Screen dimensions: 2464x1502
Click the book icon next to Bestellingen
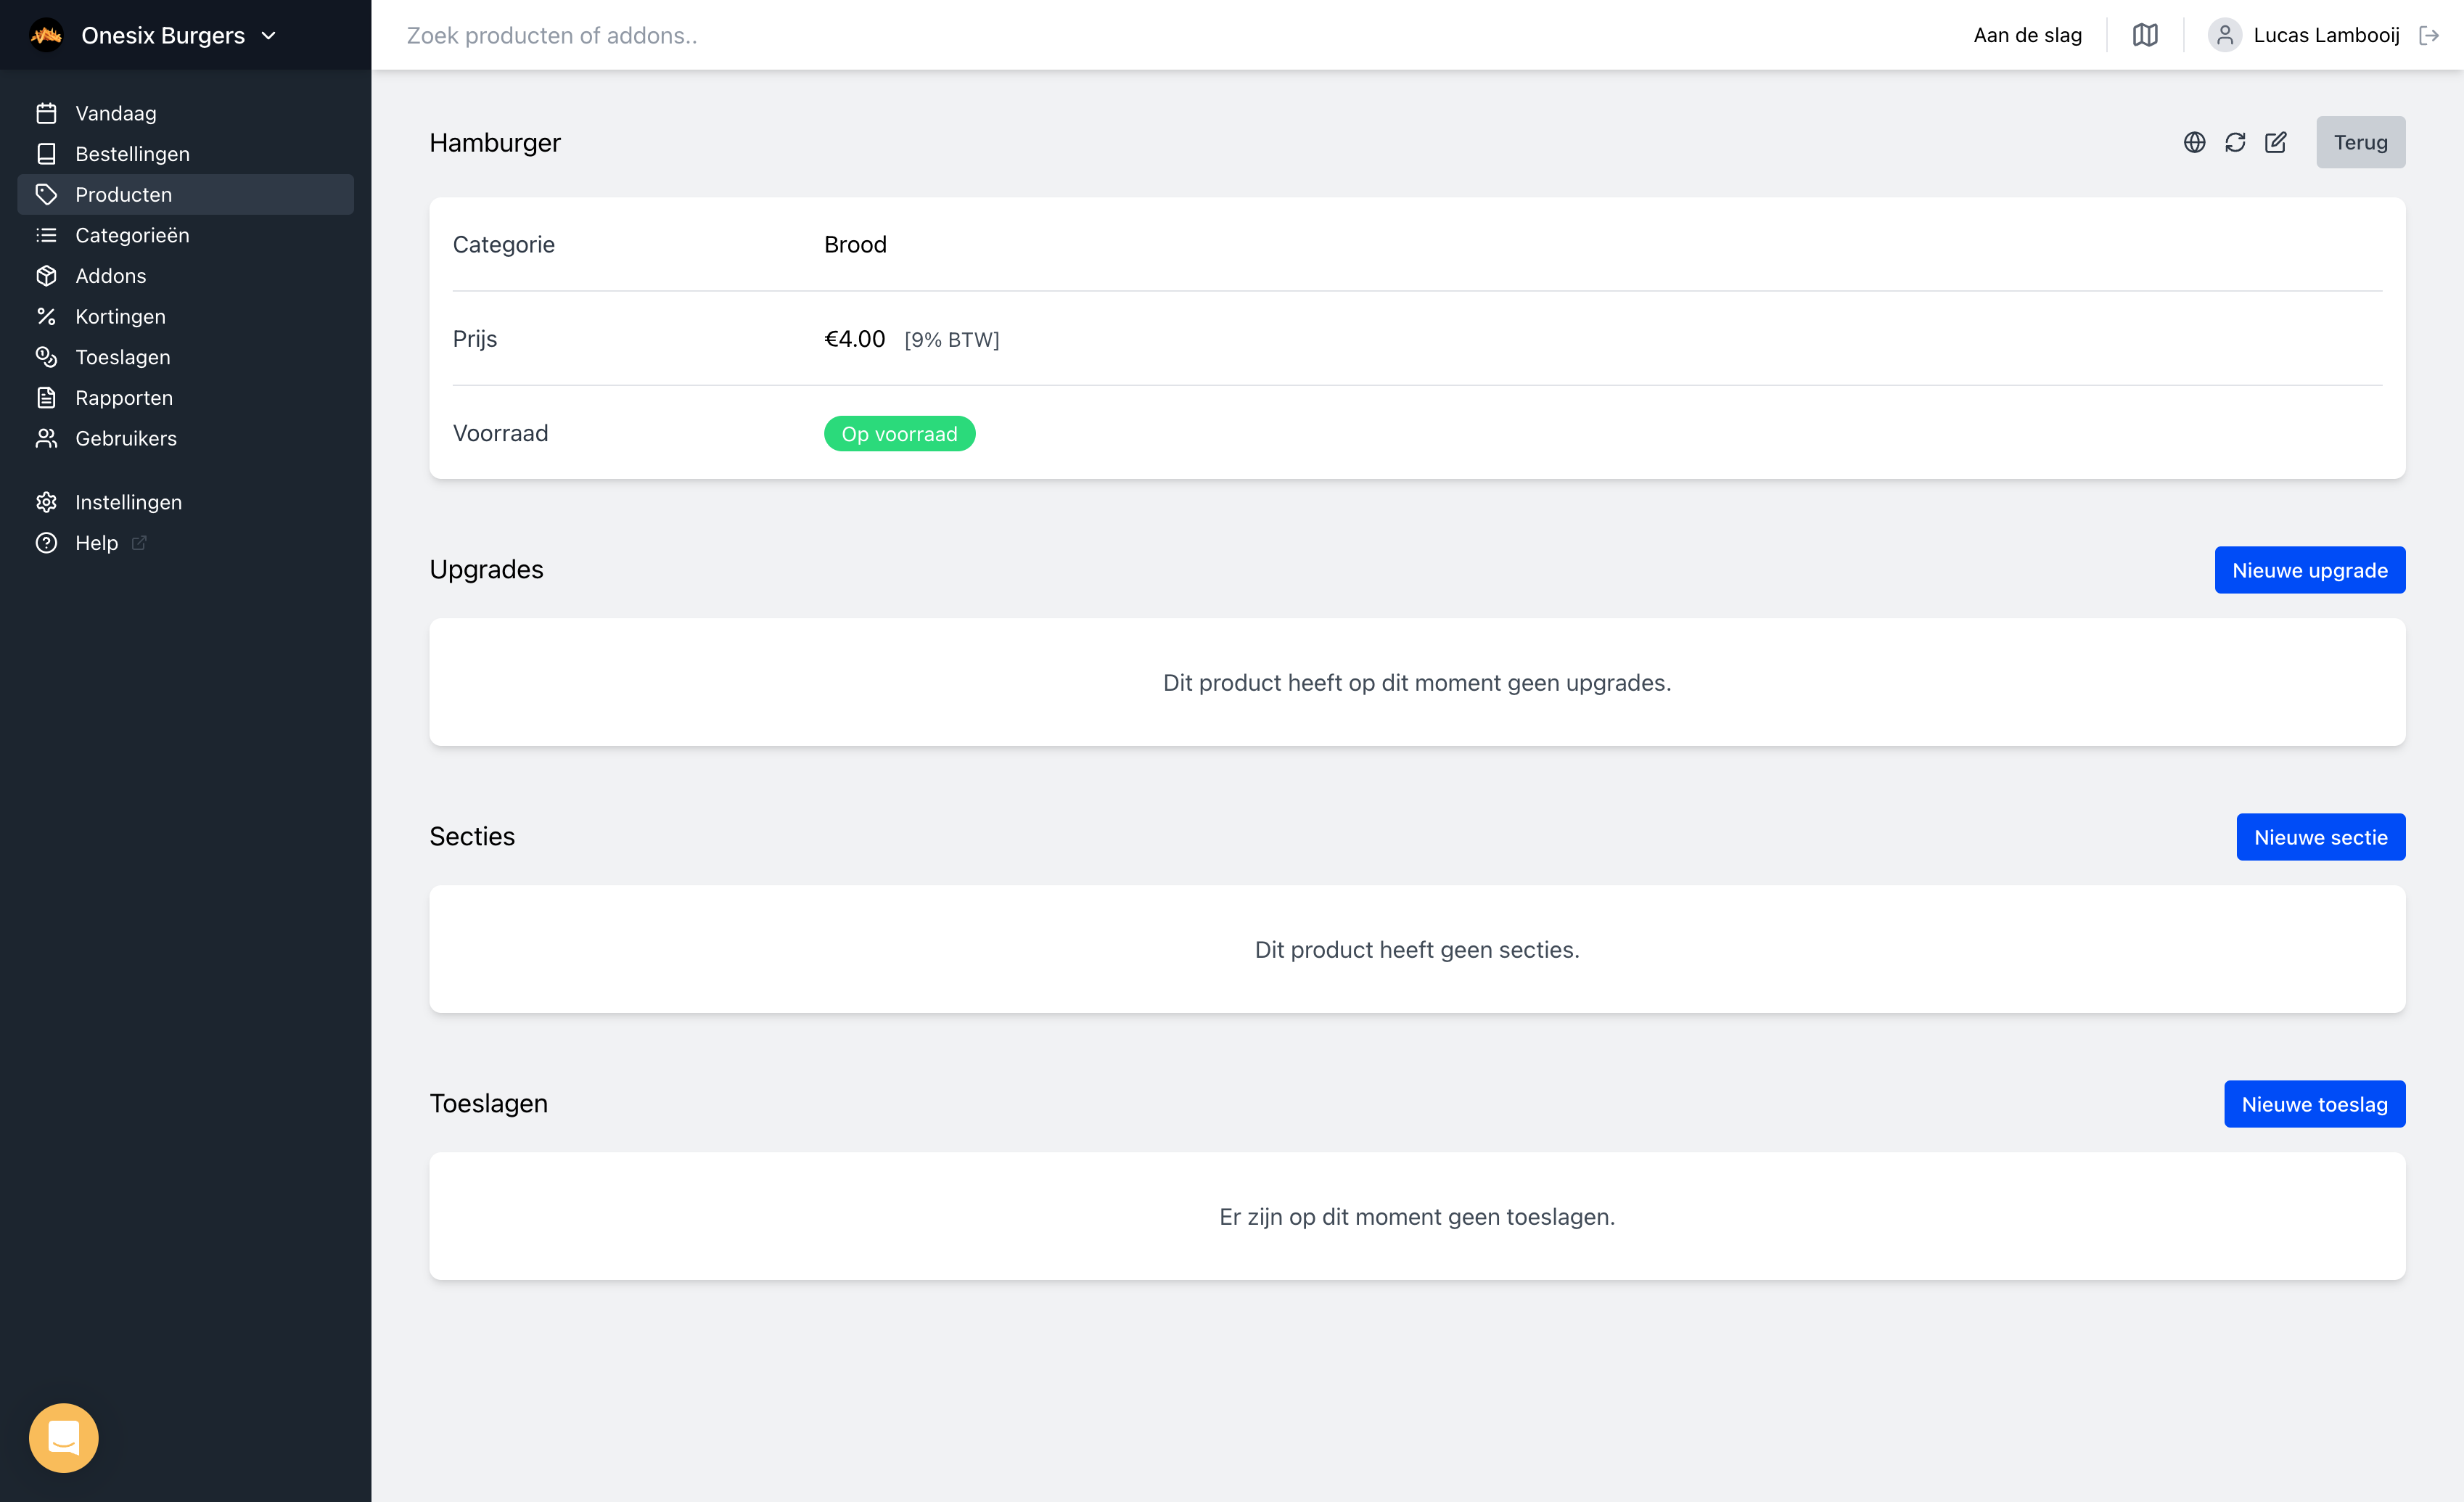click(x=46, y=154)
